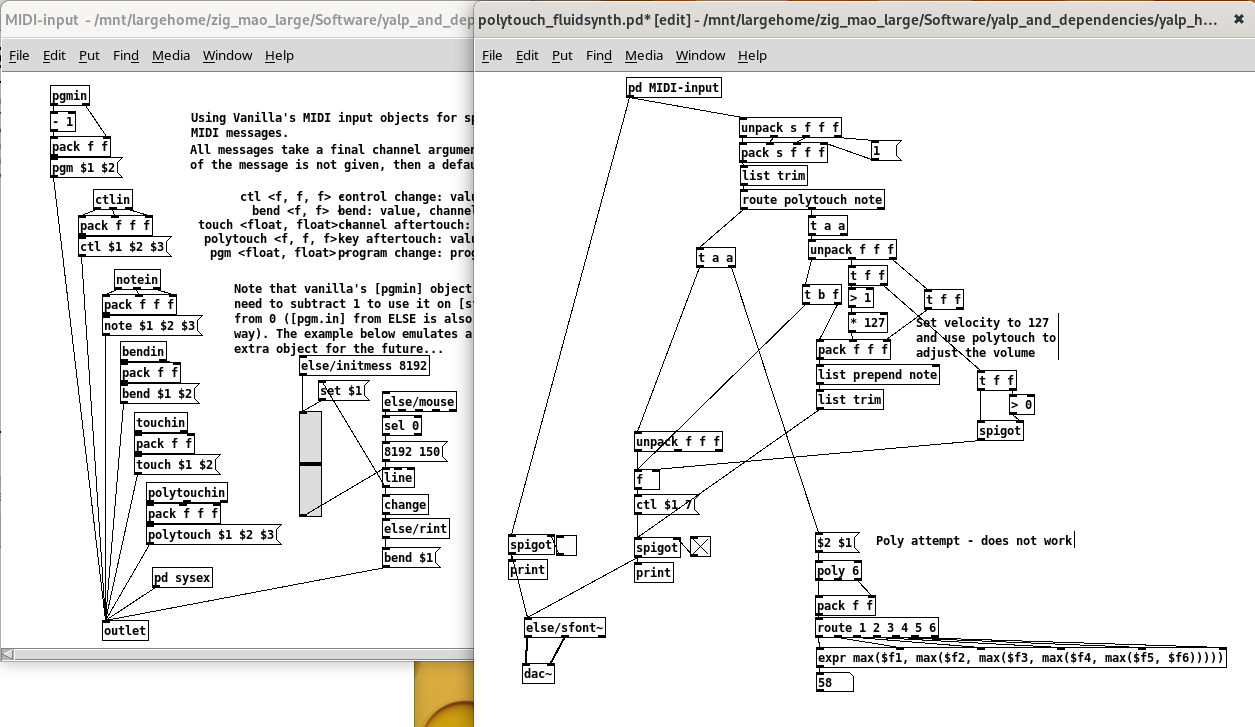Open Media menu in MIDI-input window
The image size is (1255, 727).
point(171,55)
